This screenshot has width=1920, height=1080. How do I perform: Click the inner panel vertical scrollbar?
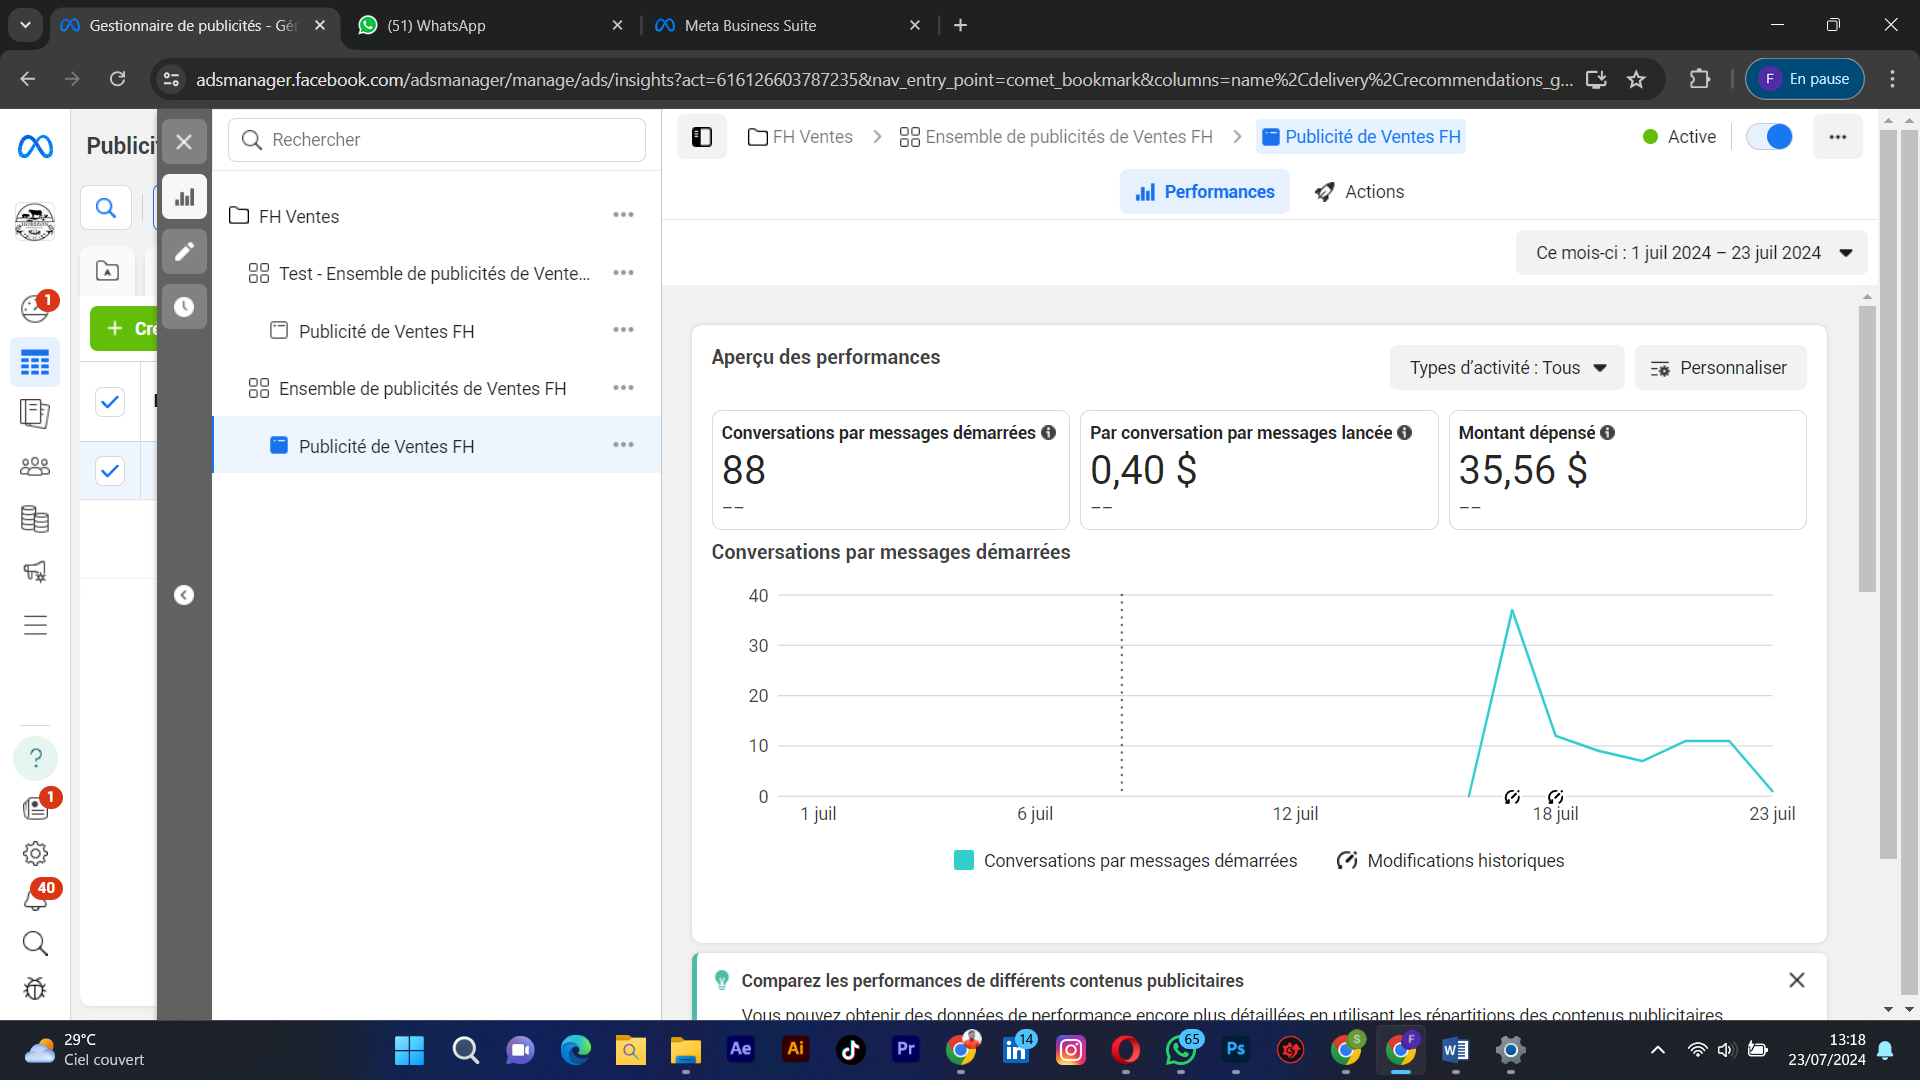(x=1867, y=450)
